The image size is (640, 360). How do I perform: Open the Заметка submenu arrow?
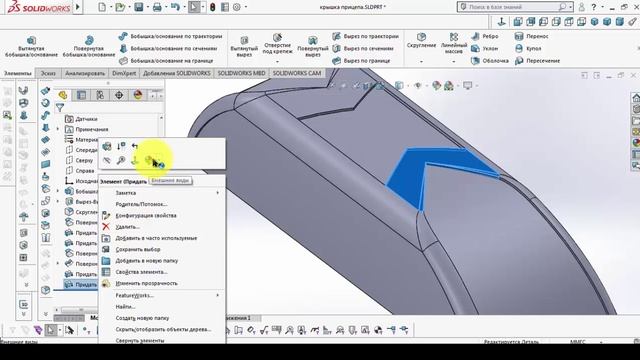pyautogui.click(x=218, y=193)
